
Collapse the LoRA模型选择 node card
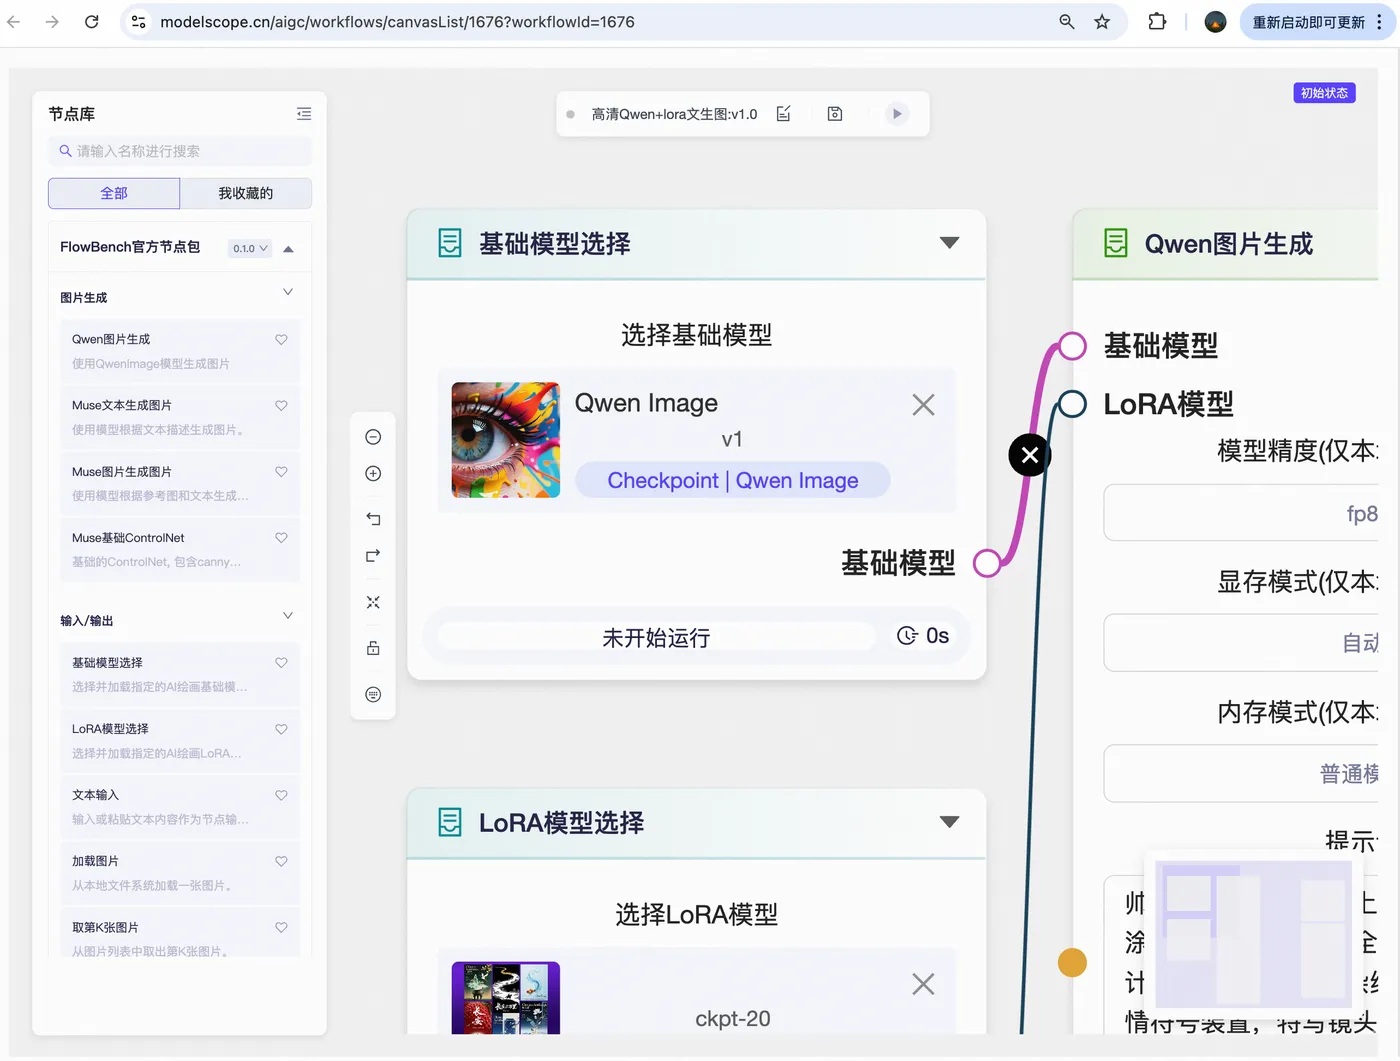950,822
